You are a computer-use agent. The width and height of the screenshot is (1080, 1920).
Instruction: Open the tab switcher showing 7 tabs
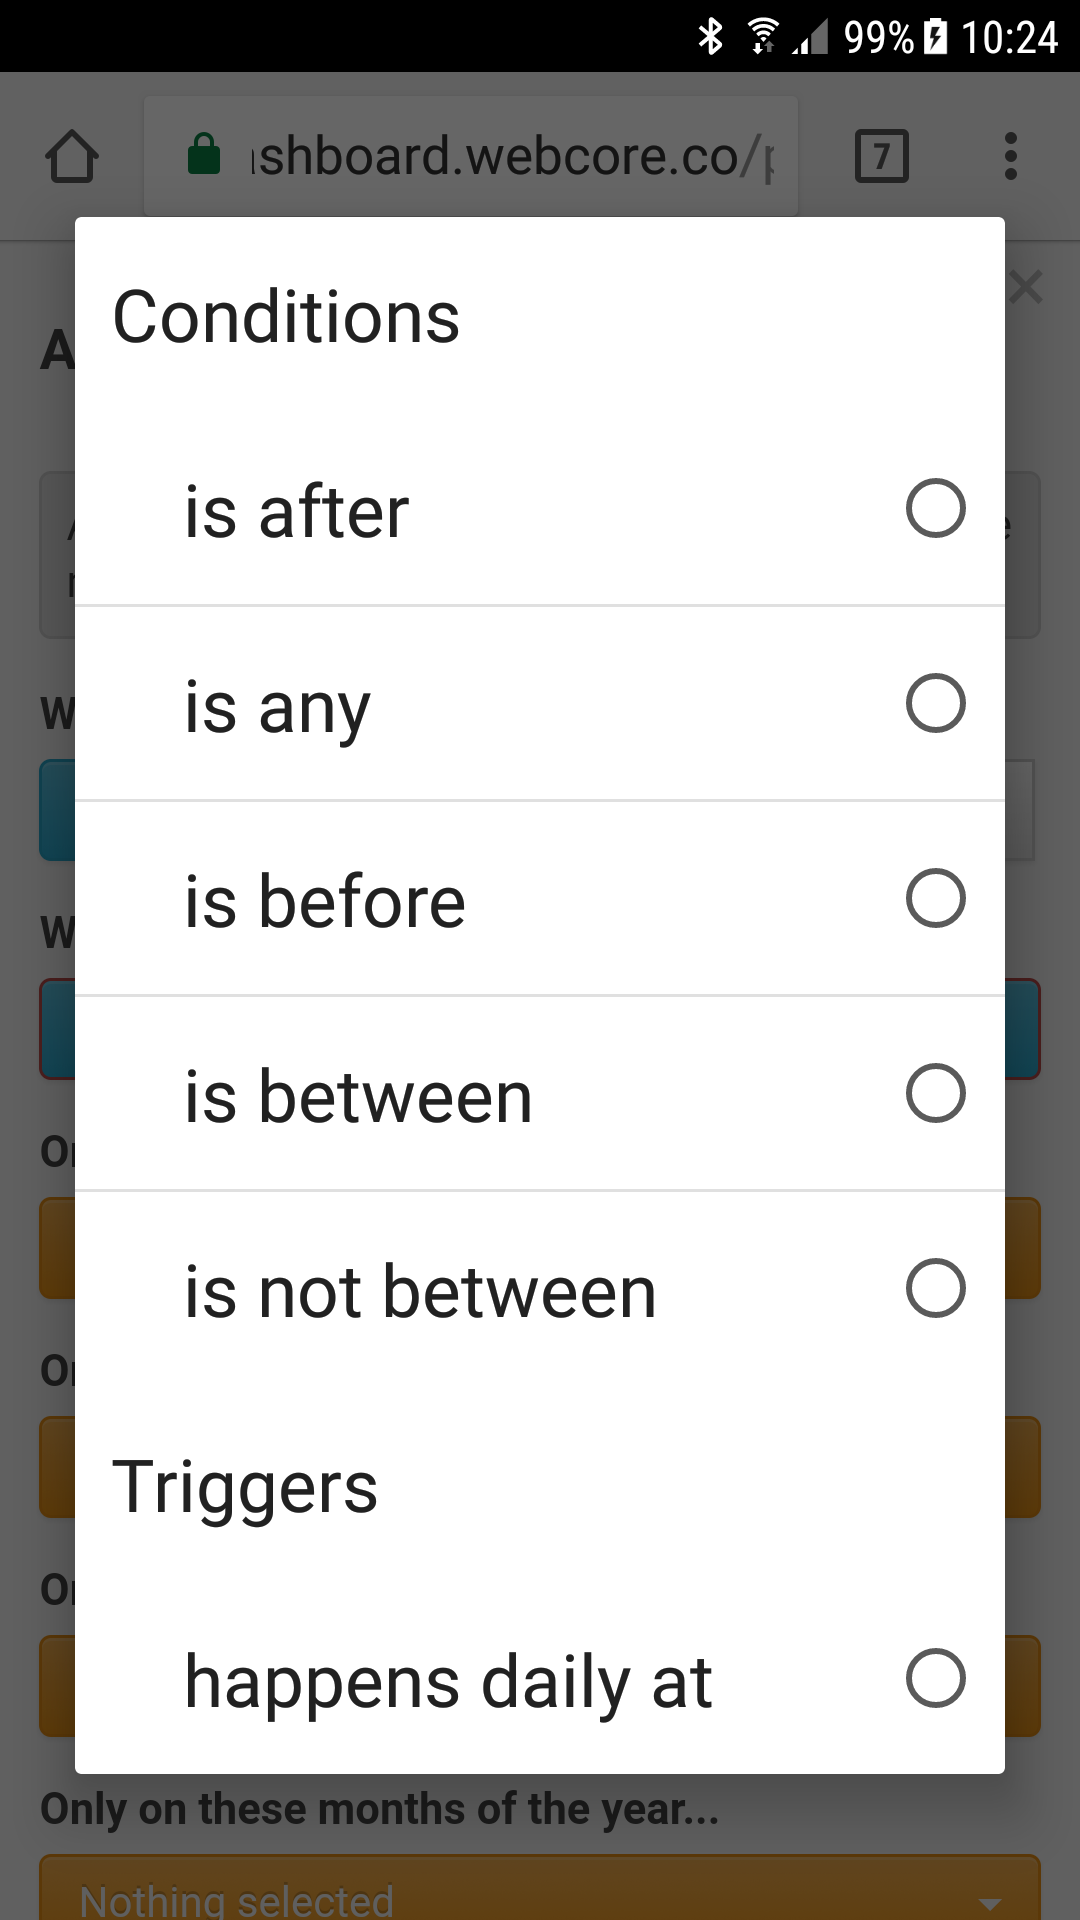[x=882, y=156]
